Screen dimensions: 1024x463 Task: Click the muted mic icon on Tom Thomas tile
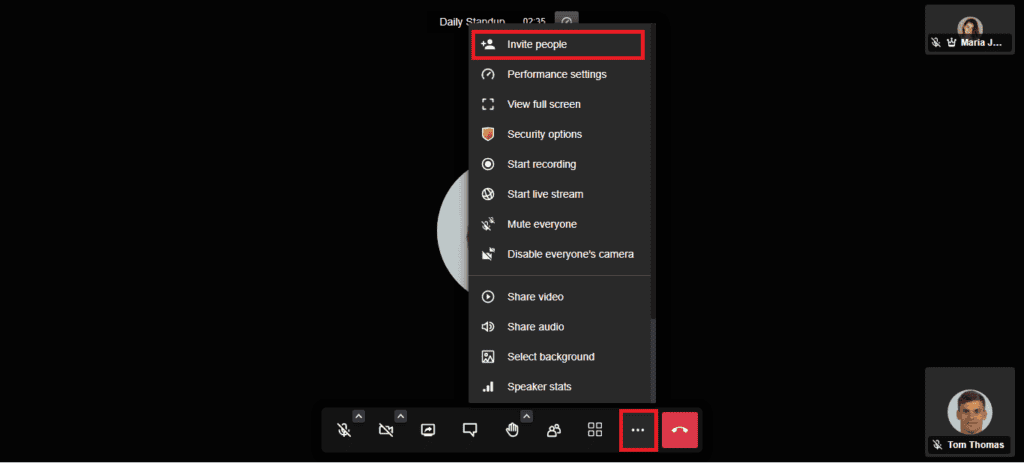pos(937,445)
